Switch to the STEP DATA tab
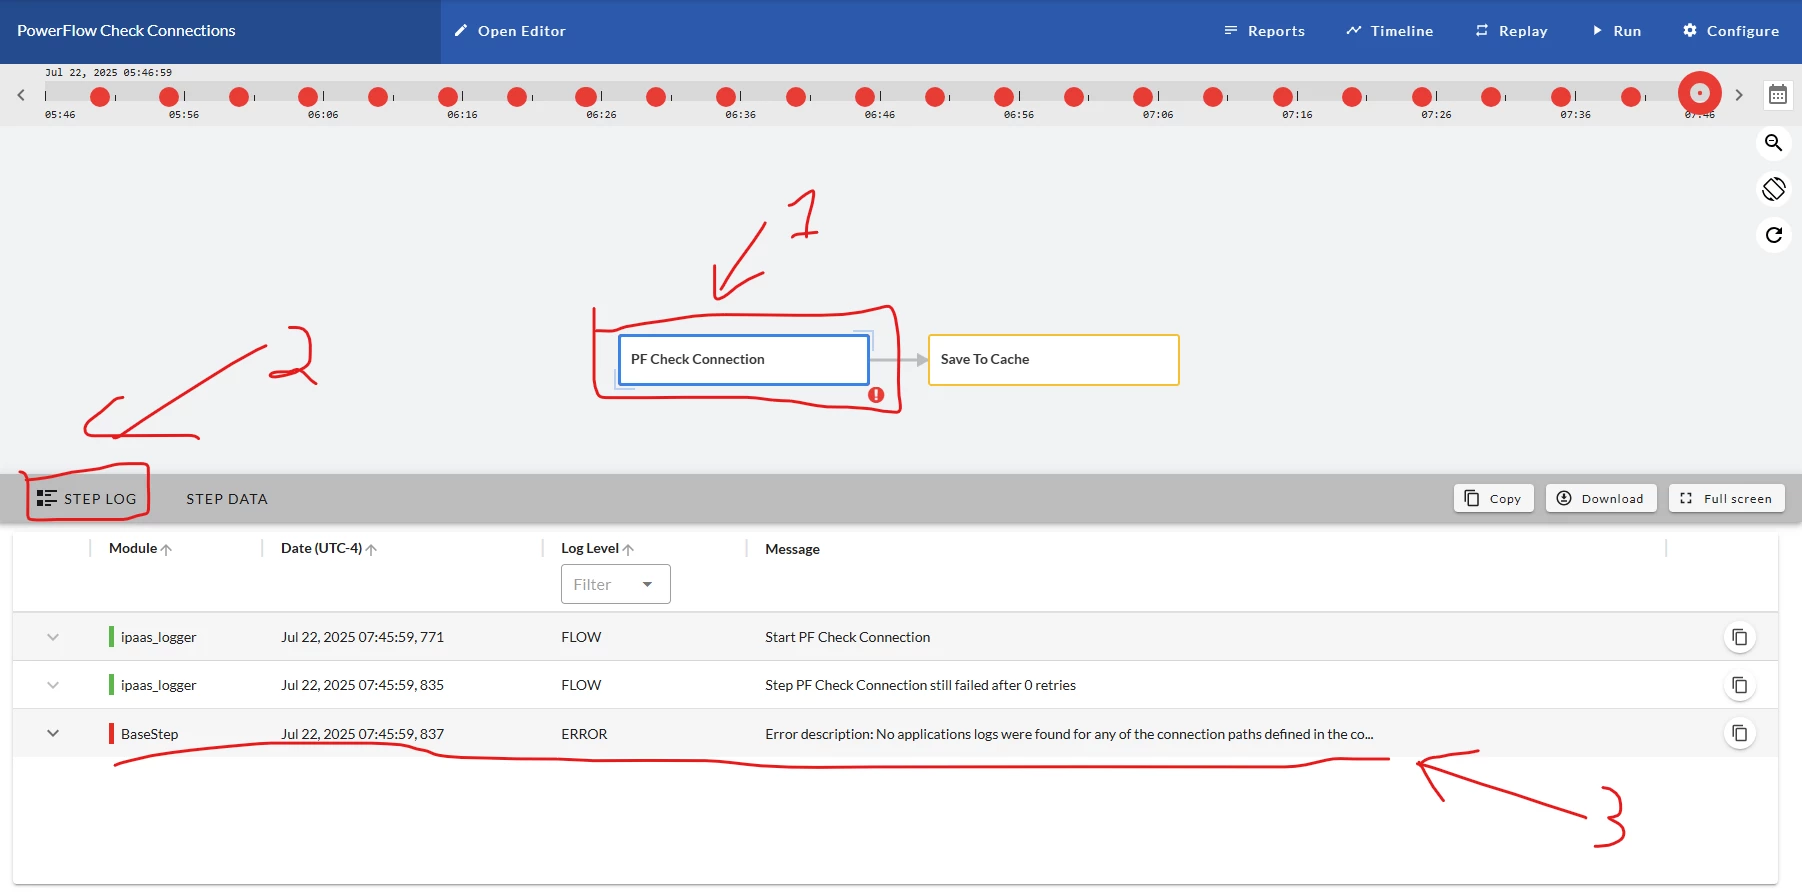This screenshot has width=1802, height=894. [227, 499]
